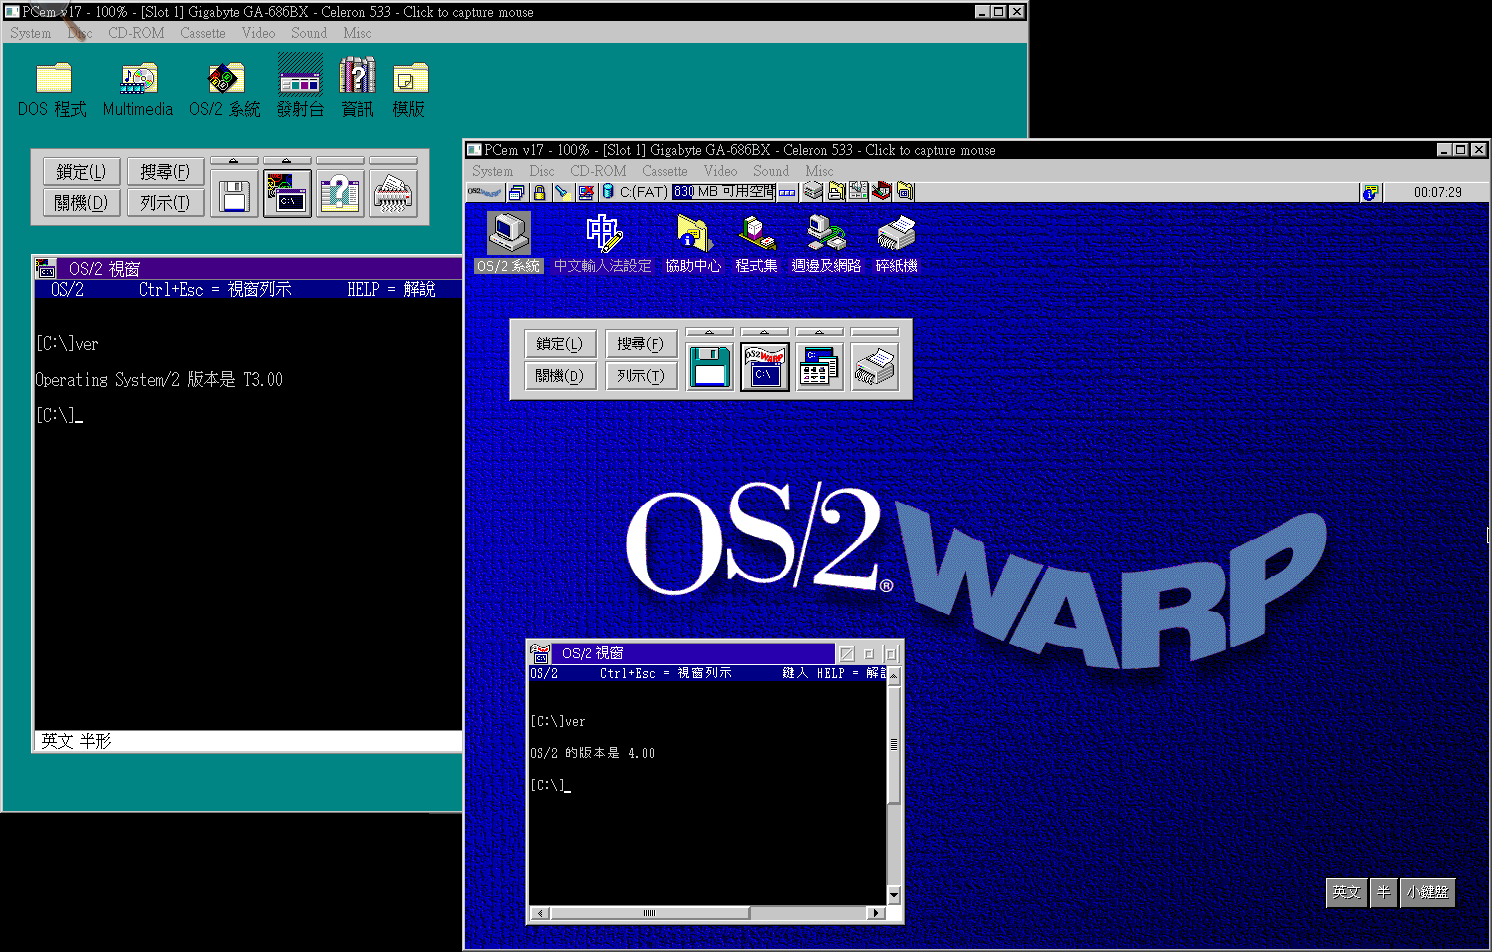Click 搜尋(F) on the Warp 4 LaunchPad
Screen dimensions: 1492x952
[641, 344]
